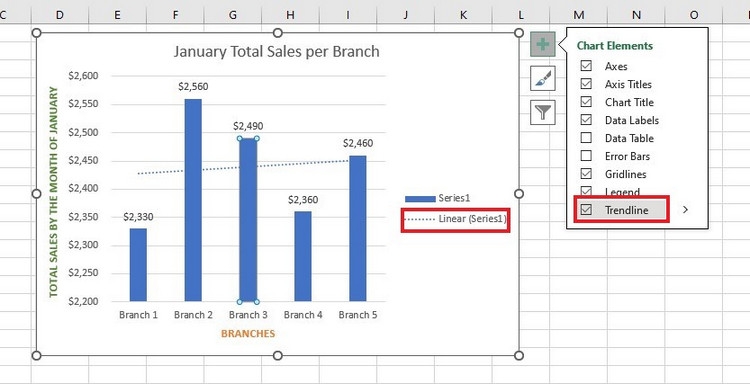Viewport: 750px width, 384px height.
Task: Select the $2,460 data label
Action: tap(358, 143)
